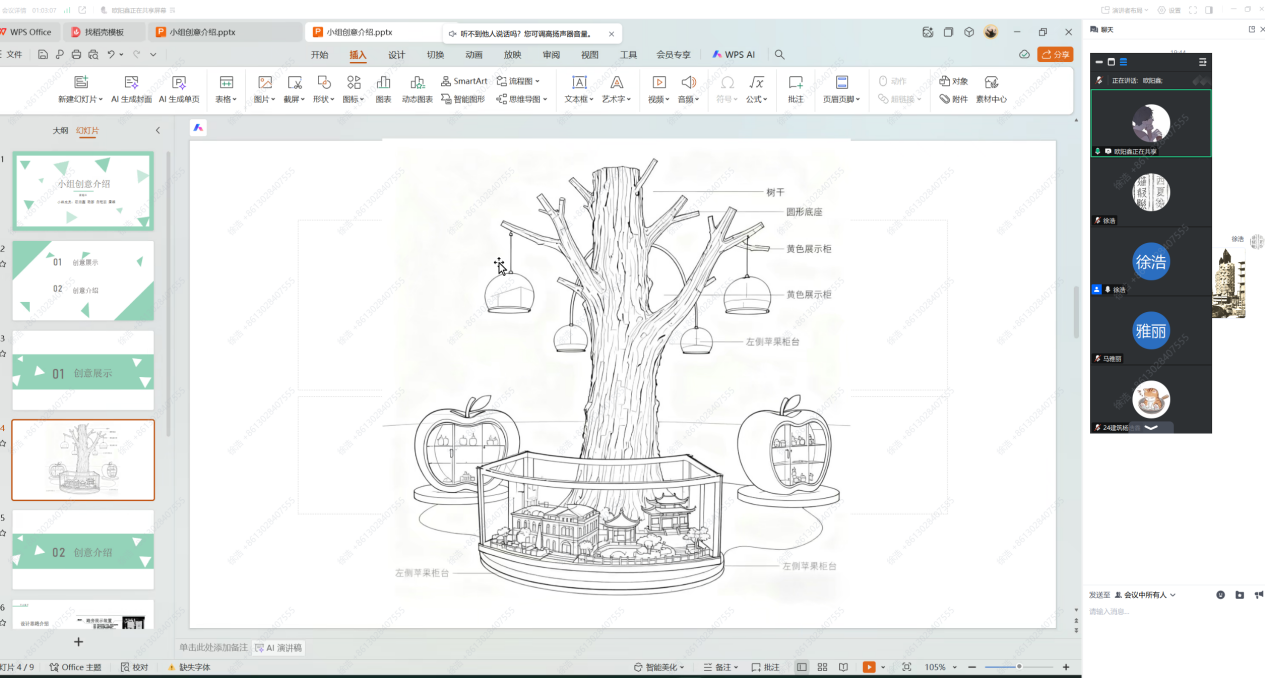Screen dimensions: 1265x678
Task: Toggle normal view button in status bar
Action: point(802,667)
